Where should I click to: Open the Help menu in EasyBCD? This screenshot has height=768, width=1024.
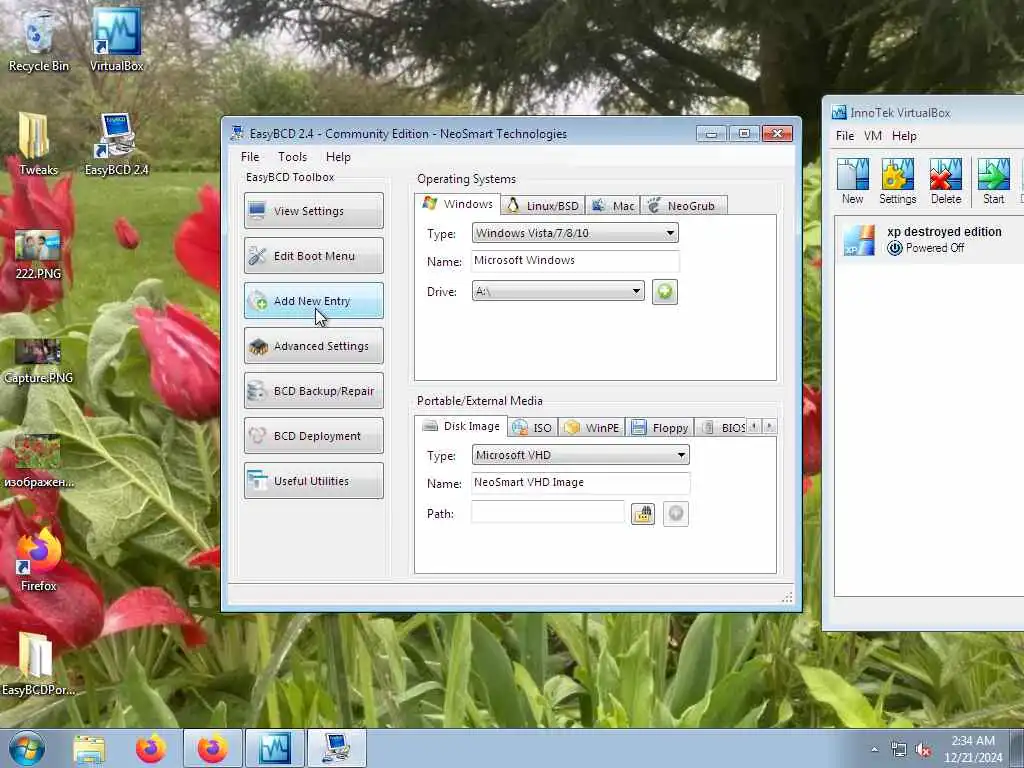click(x=338, y=157)
